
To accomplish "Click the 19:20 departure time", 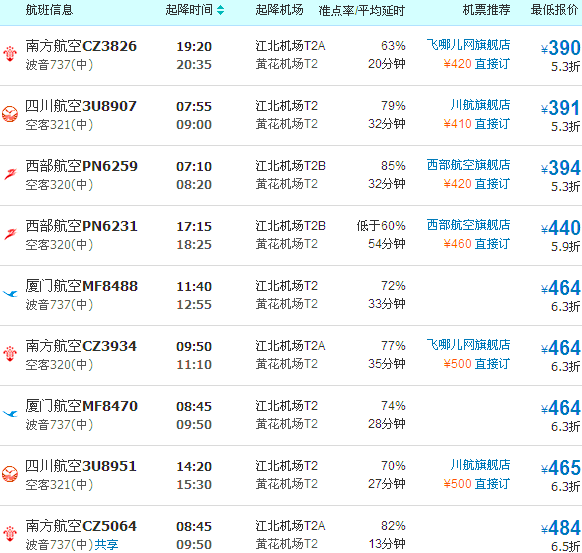I will pyautogui.click(x=194, y=47).
